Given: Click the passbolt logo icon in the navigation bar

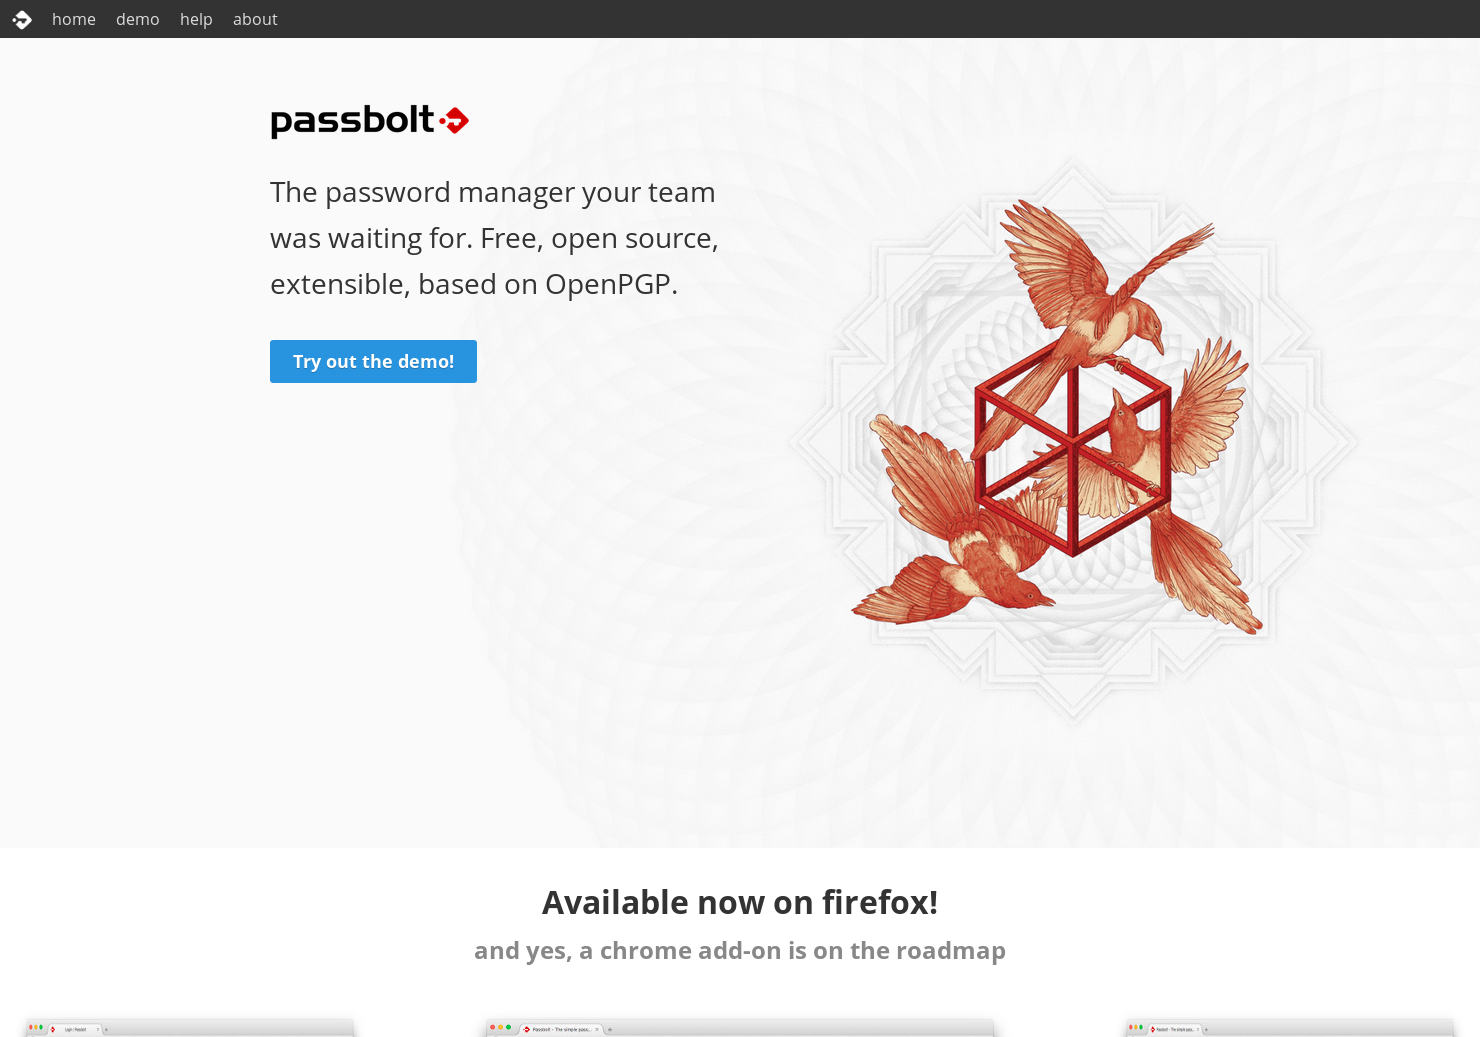Looking at the screenshot, I should [22, 19].
